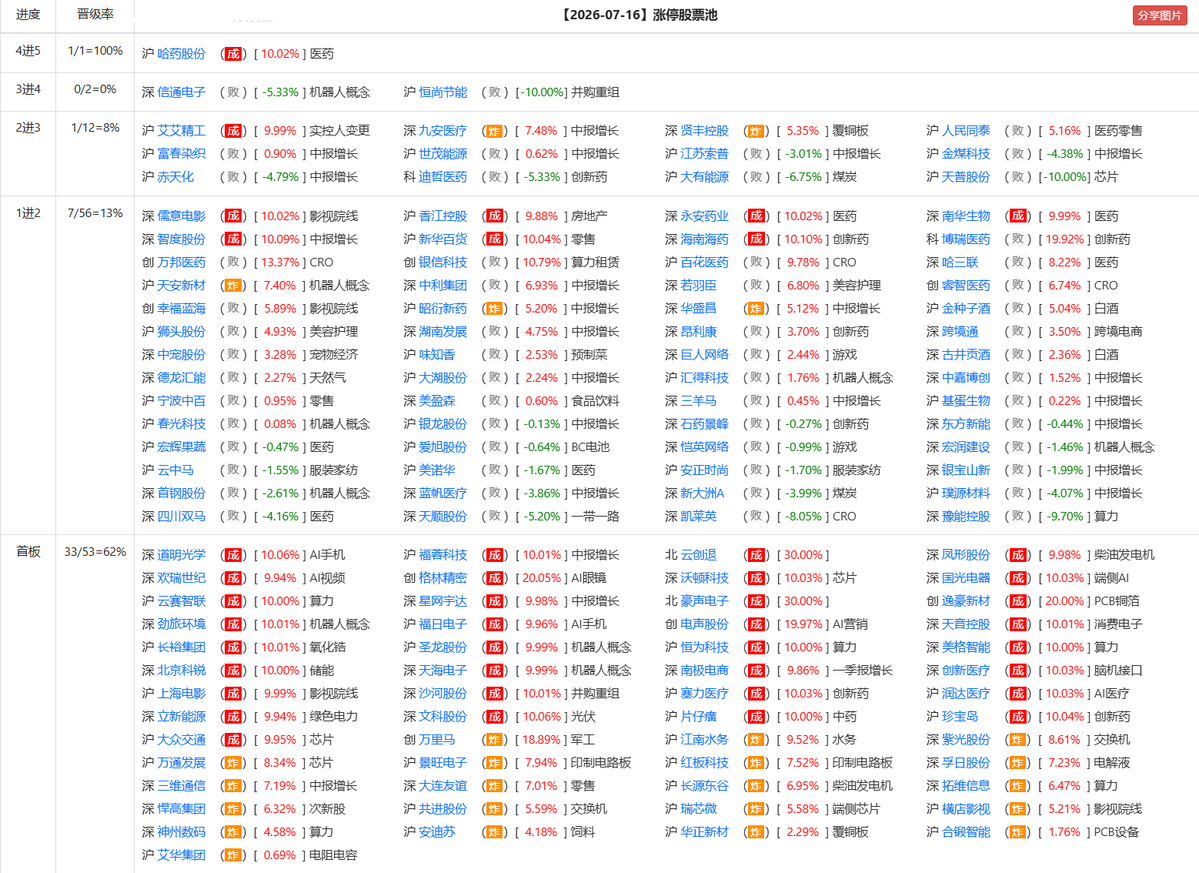1199x873 pixels.
Task: Open the 巨人网络 stock link
Action: (x=704, y=355)
